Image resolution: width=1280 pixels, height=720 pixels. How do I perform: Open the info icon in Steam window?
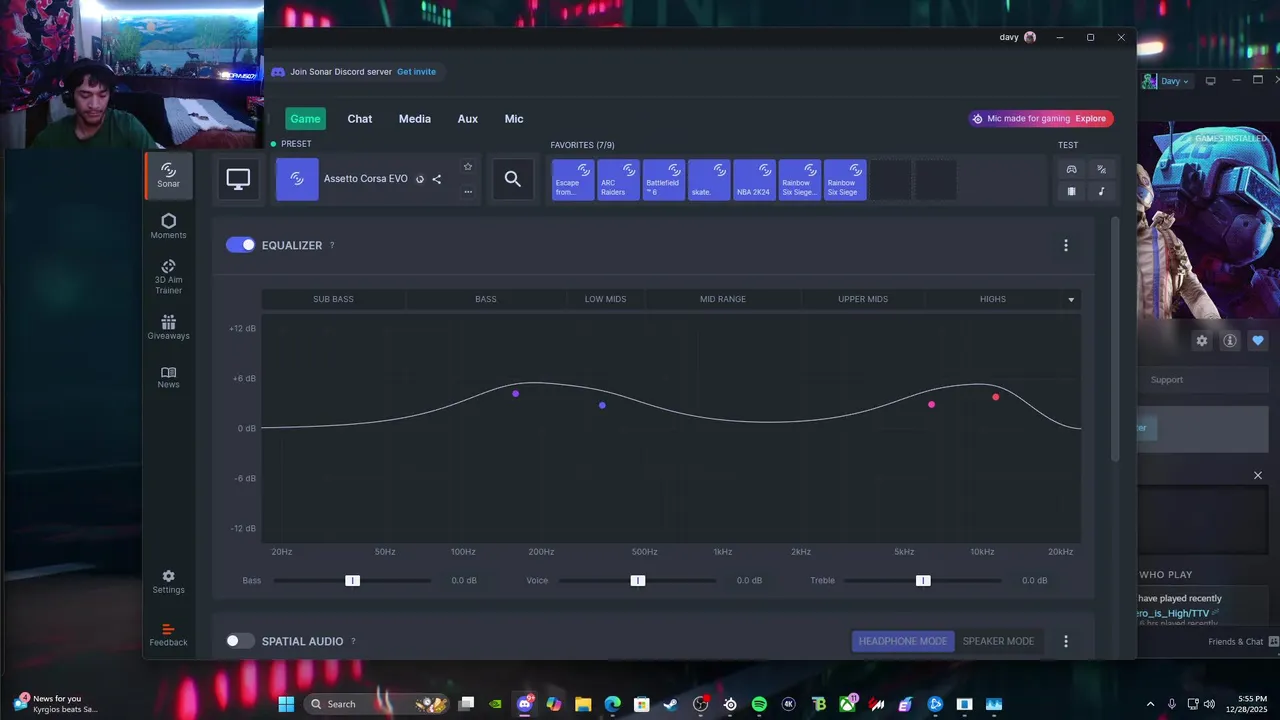(x=1230, y=340)
